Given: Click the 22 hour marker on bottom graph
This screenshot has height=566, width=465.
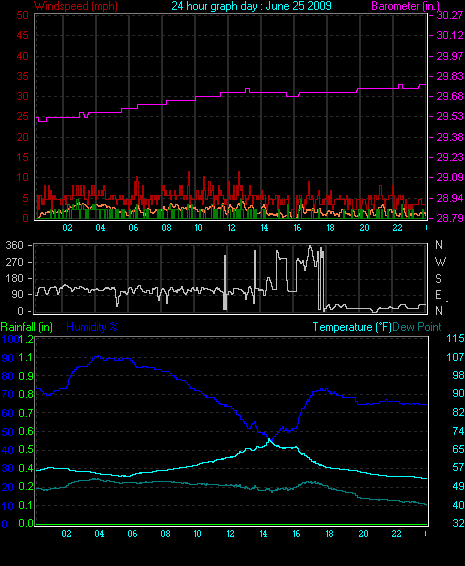Looking at the screenshot, I should (x=396, y=534).
